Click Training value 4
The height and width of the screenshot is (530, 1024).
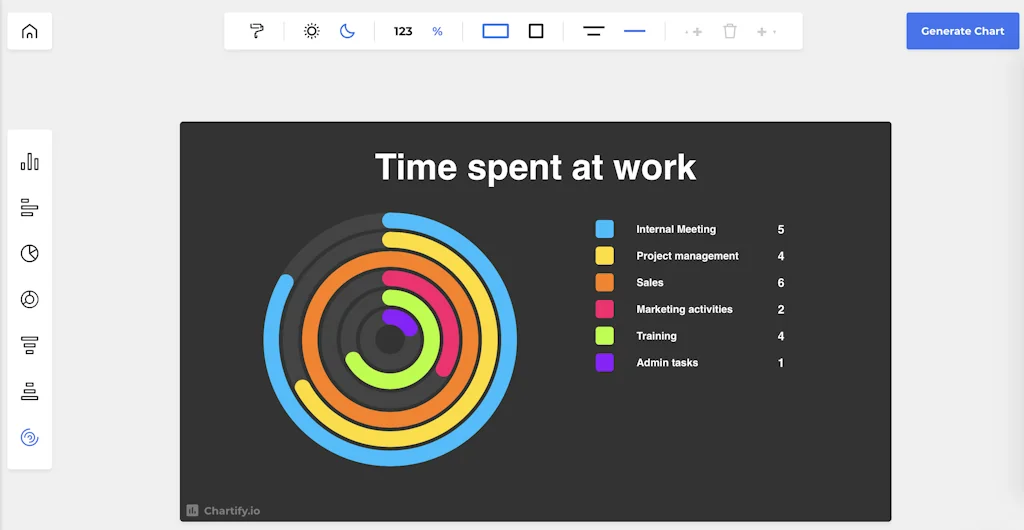click(780, 337)
